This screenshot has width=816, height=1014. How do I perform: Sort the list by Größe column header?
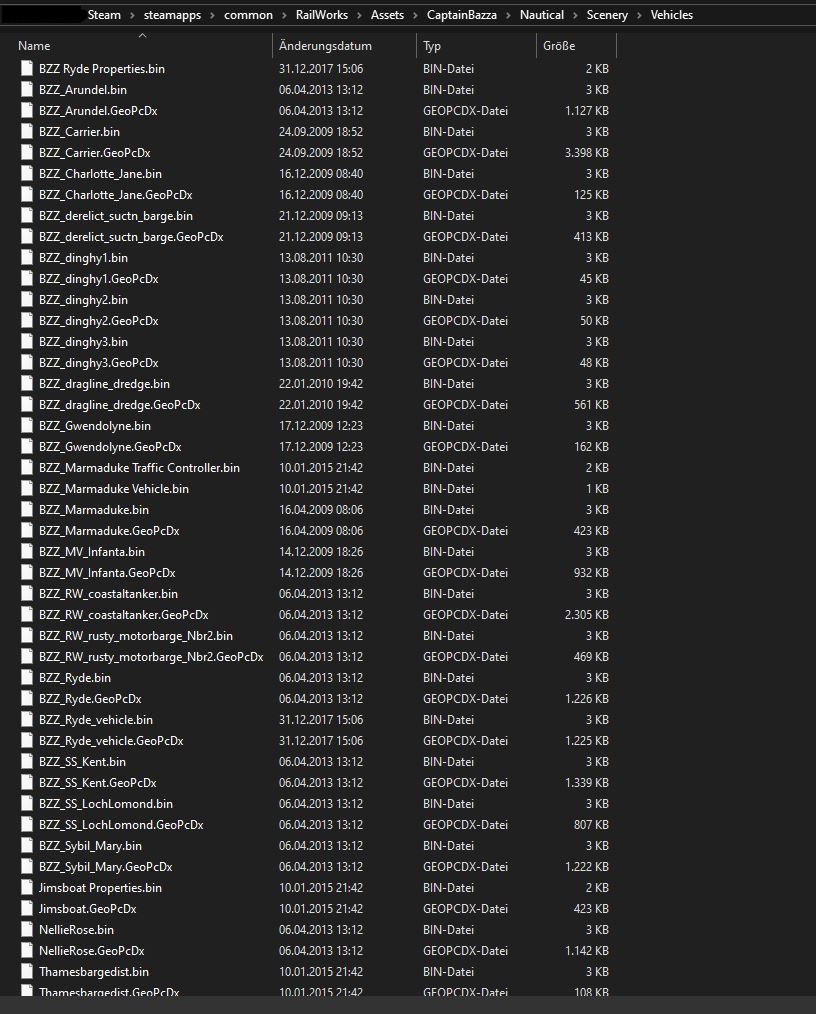pos(559,46)
